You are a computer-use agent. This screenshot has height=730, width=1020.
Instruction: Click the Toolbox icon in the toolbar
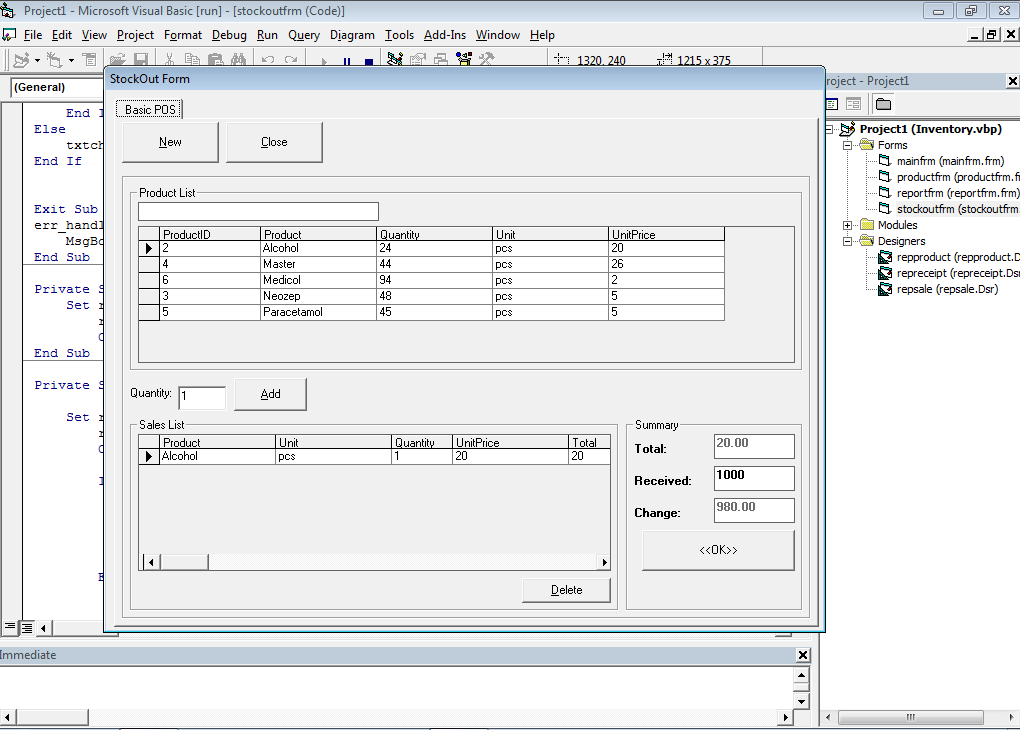pos(487,60)
